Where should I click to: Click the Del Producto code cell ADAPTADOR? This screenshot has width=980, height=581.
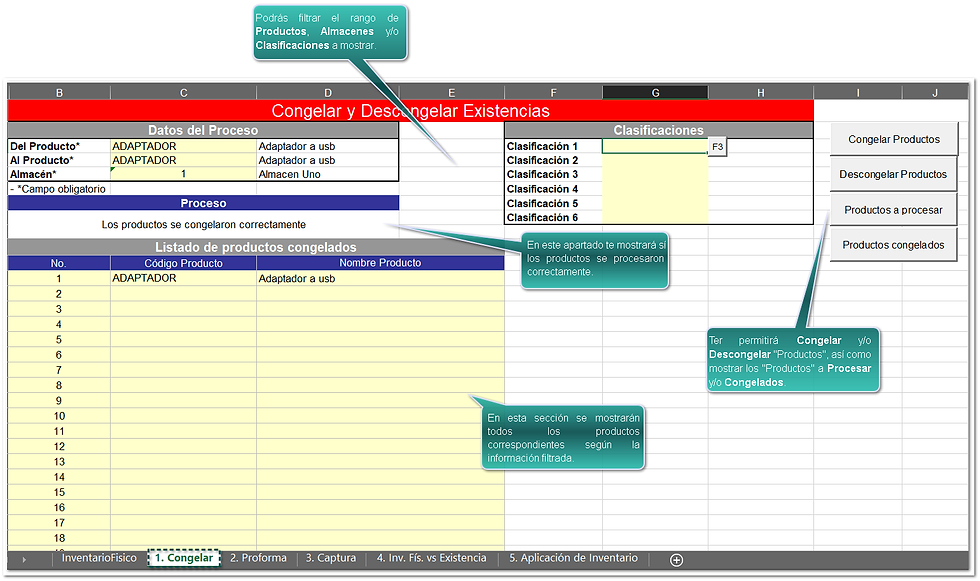(183, 146)
